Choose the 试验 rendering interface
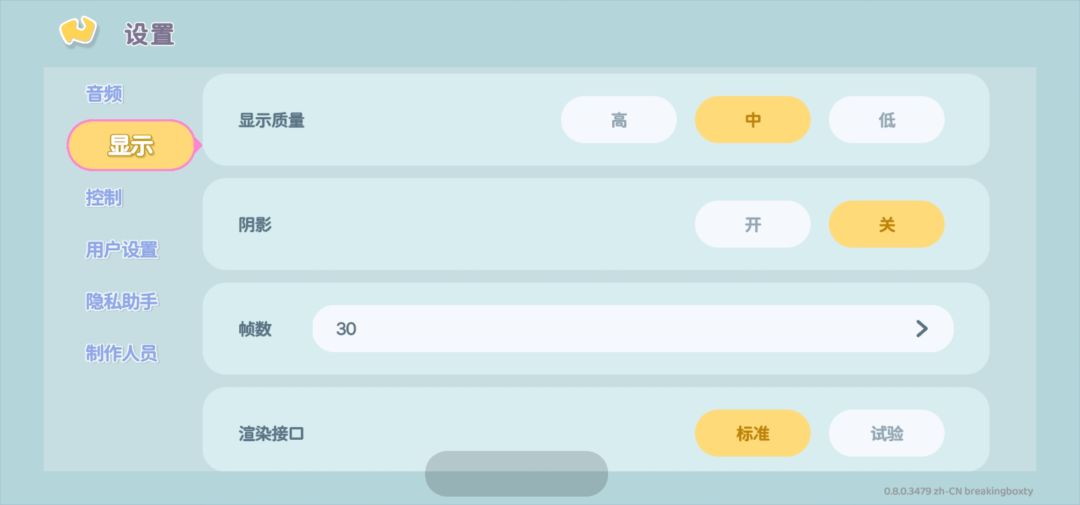The image size is (1080, 505). pos(886,433)
